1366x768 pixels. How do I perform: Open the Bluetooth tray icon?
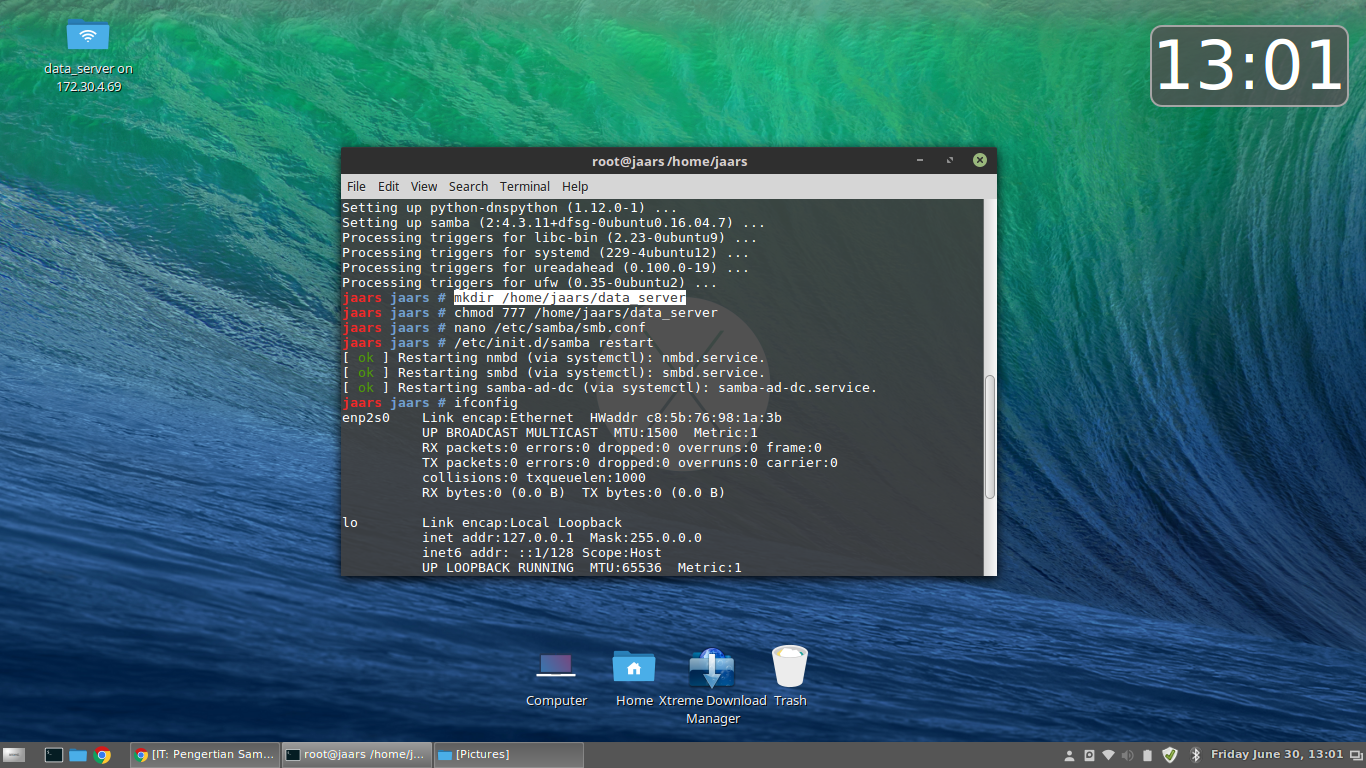(x=1194, y=755)
